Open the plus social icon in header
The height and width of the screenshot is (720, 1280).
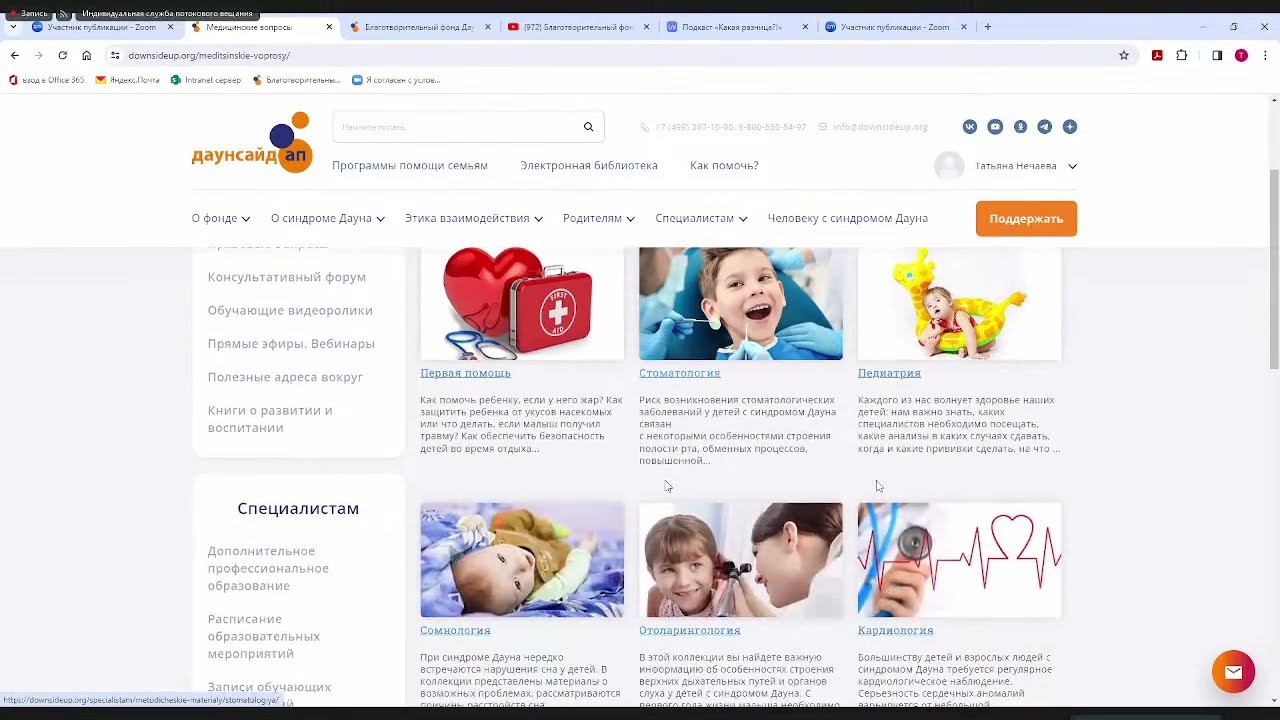[x=1070, y=127]
